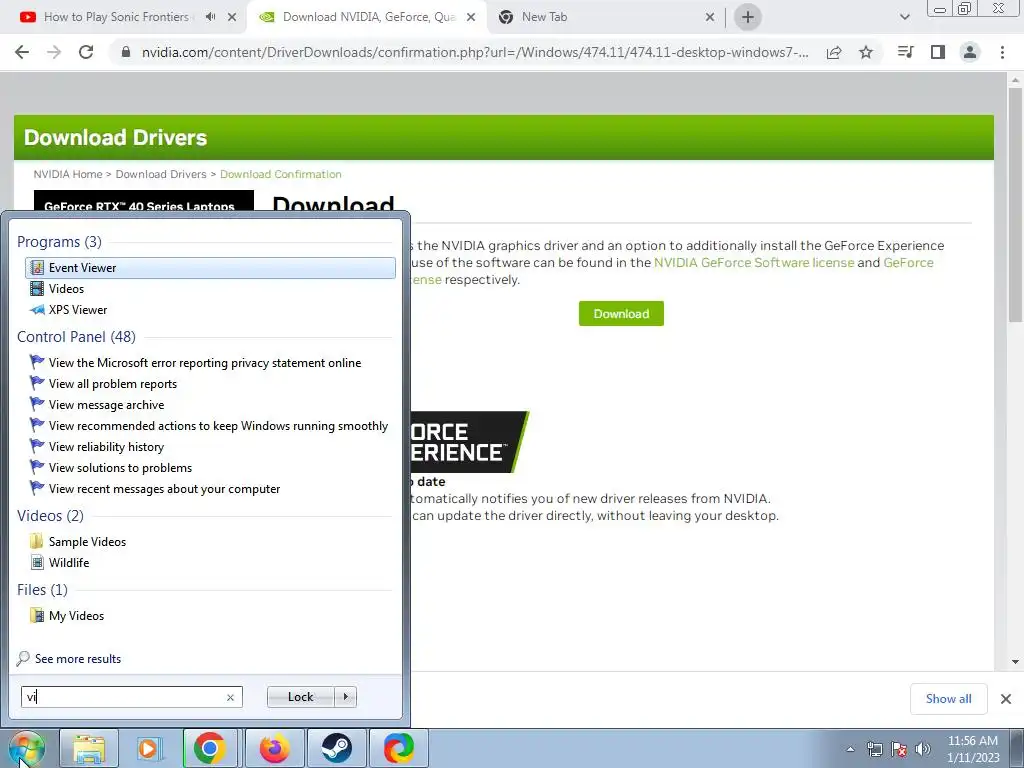1024x768 pixels.
Task: Open Microsoft Edge from the taskbar
Action: (x=398, y=748)
